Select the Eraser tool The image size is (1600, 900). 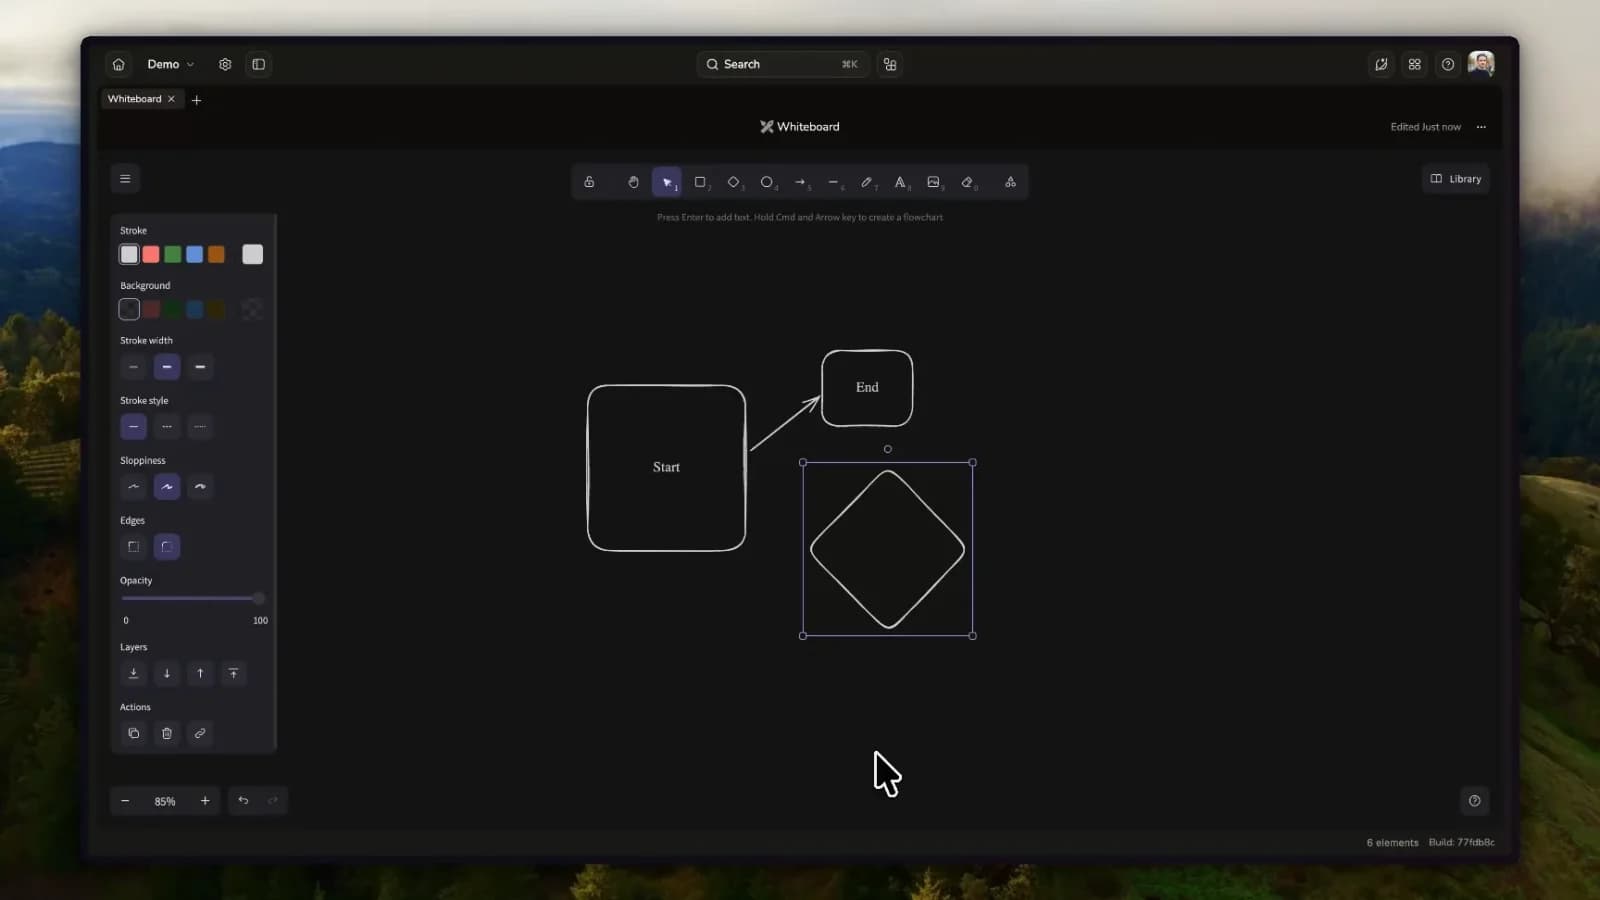[967, 182]
